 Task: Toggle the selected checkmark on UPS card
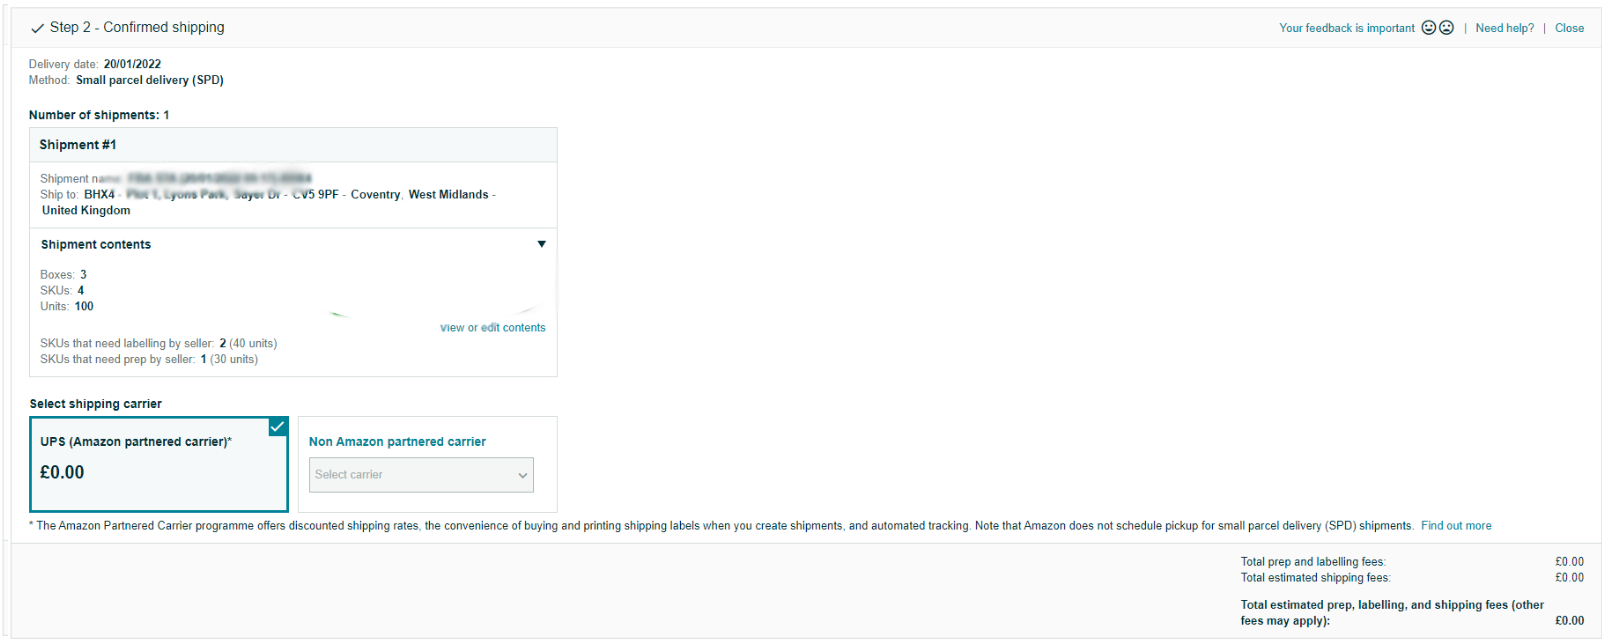278,427
